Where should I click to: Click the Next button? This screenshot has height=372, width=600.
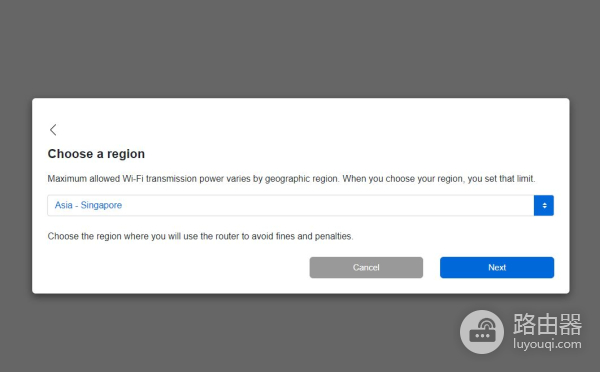pos(497,268)
